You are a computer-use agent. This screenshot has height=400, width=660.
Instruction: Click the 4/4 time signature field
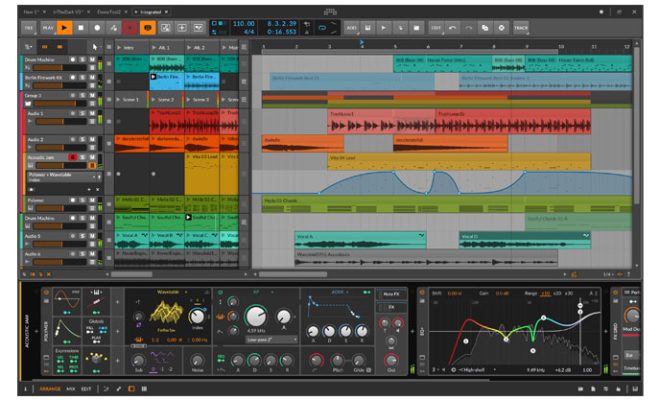point(249,32)
